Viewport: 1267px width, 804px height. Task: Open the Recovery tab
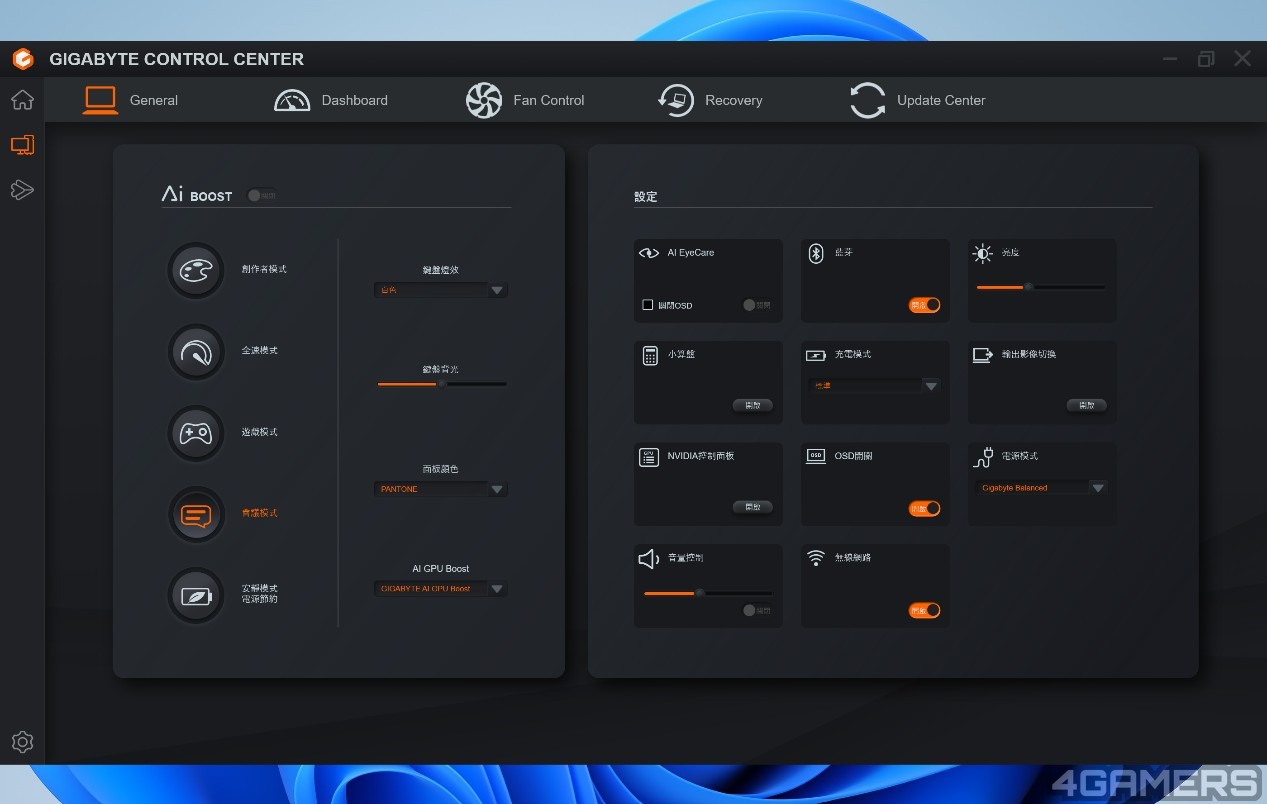click(x=710, y=100)
